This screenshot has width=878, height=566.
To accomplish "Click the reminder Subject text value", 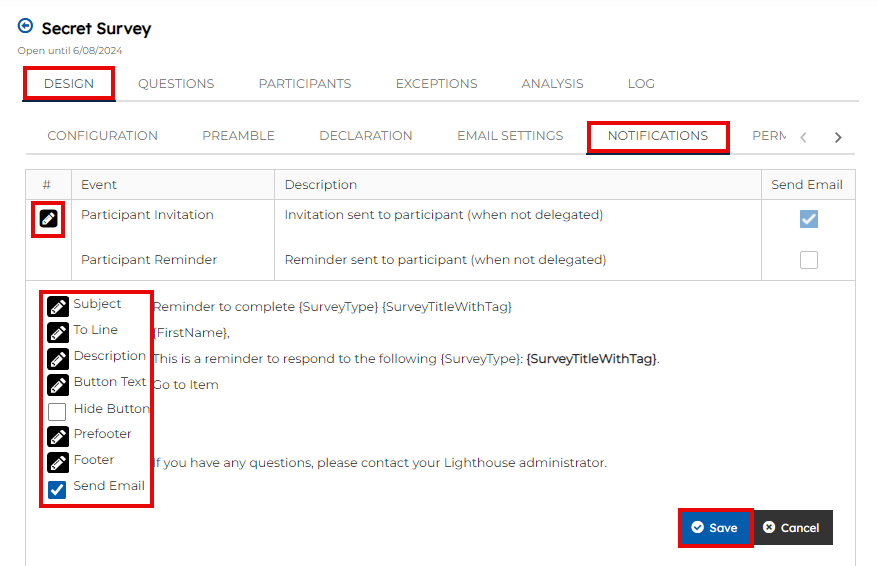I will point(332,307).
